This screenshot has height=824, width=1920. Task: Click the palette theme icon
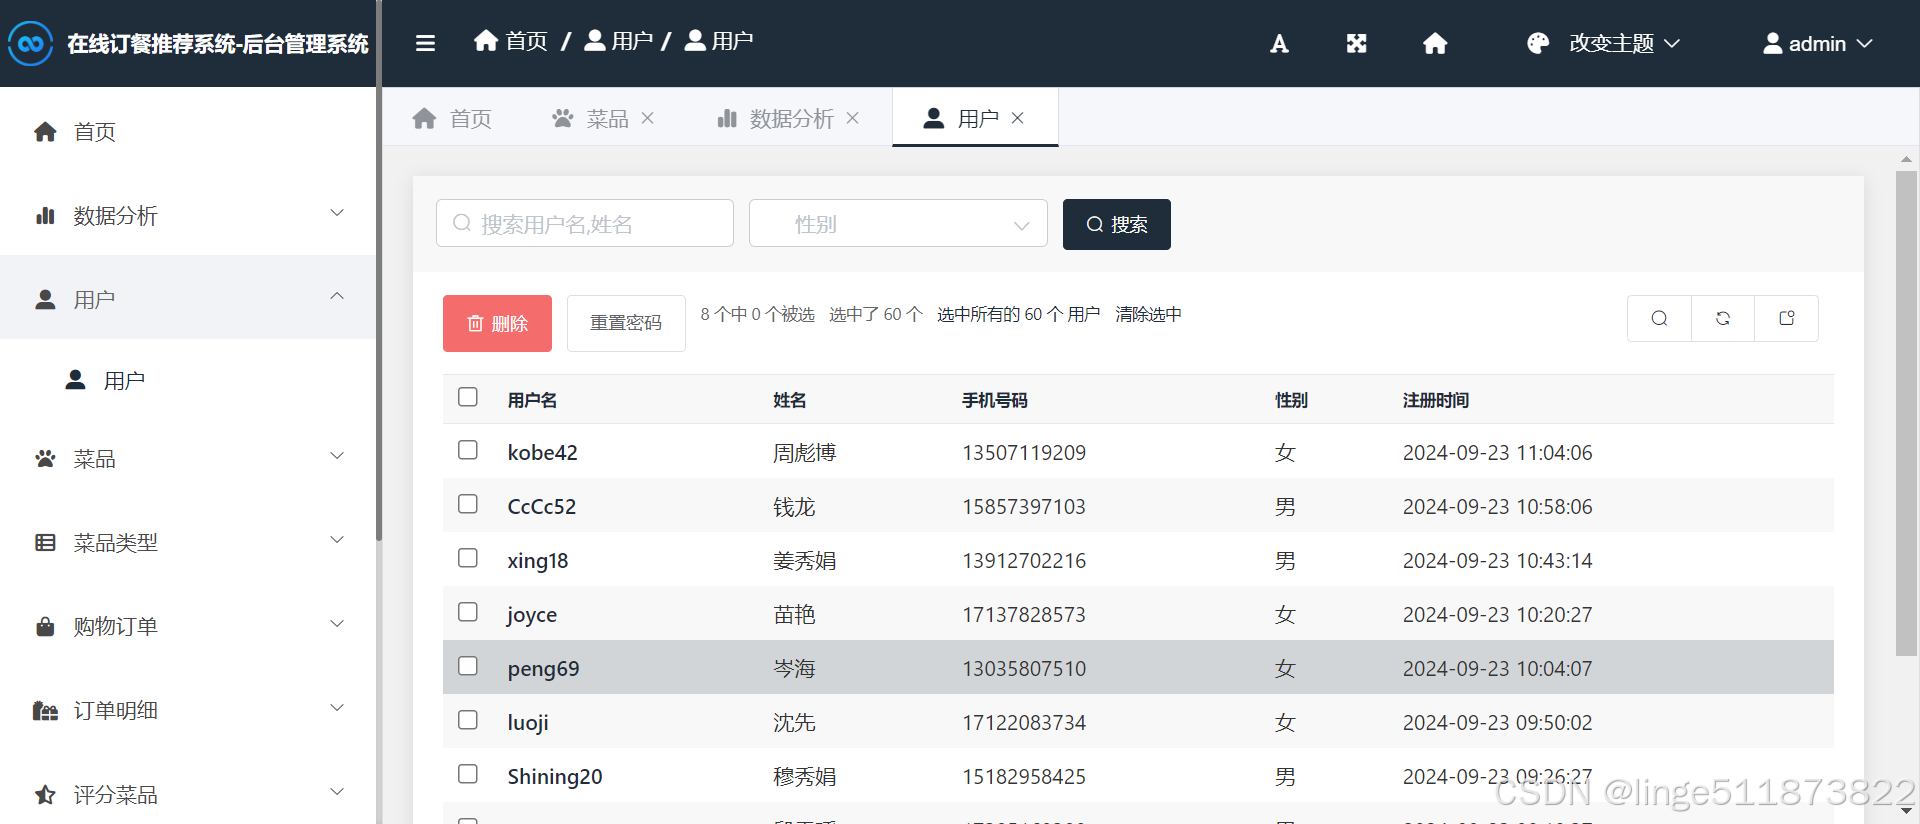(x=1538, y=43)
